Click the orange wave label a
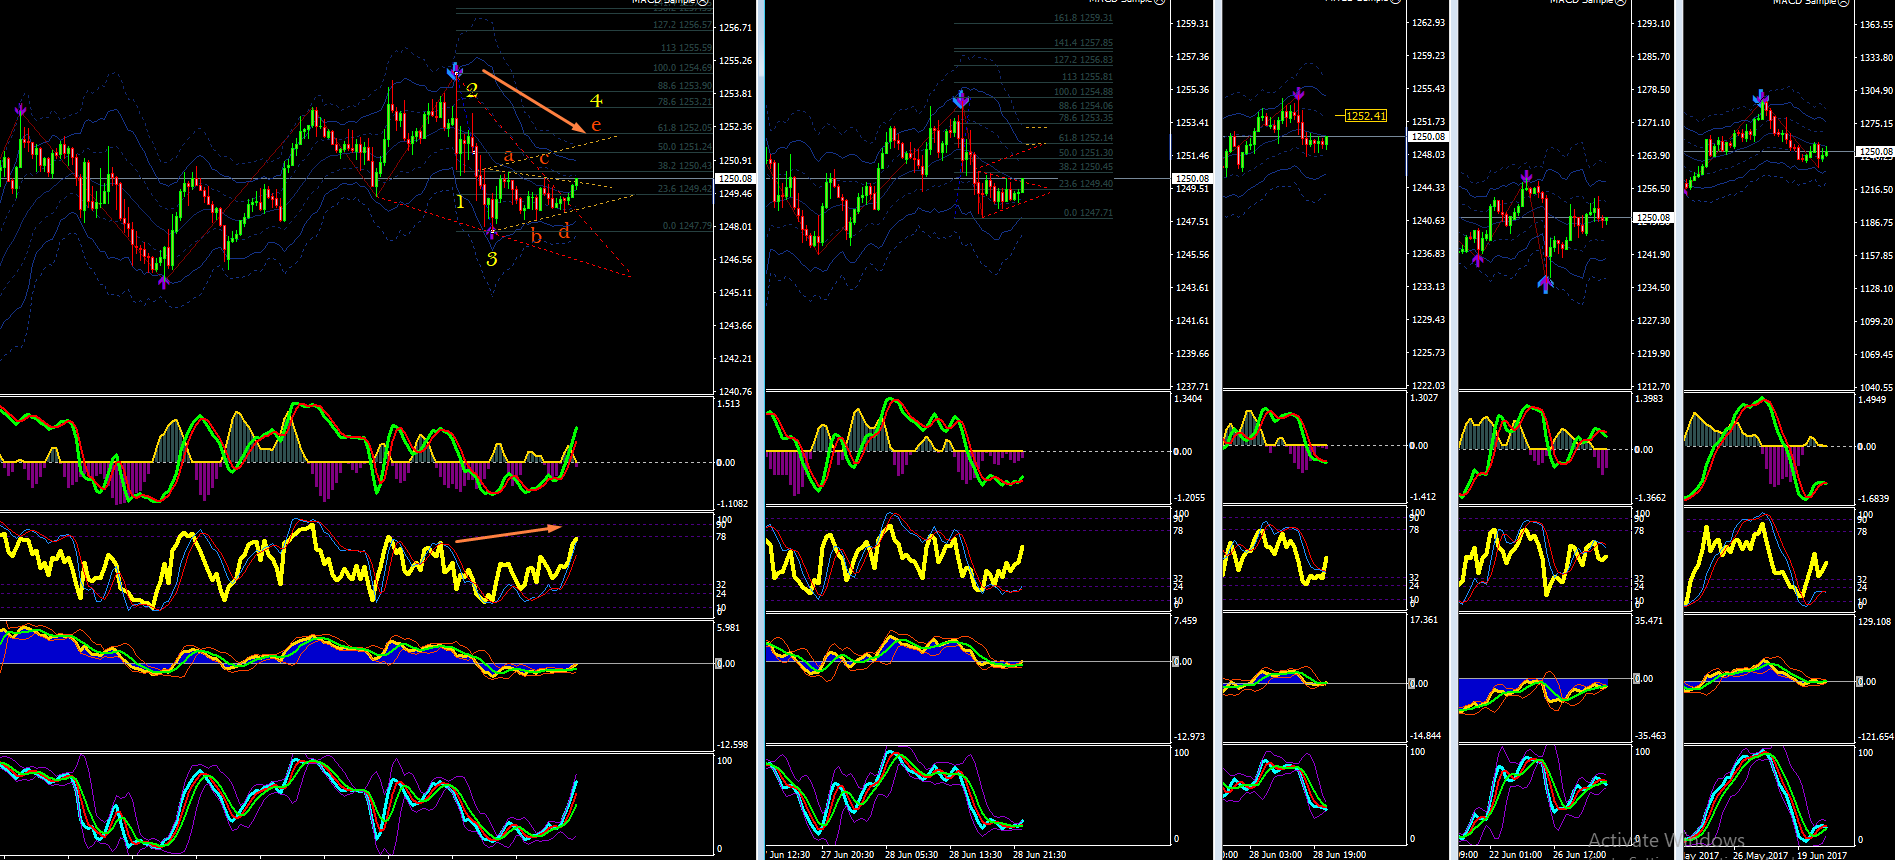Screen dimensions: 1895x860 point(509,156)
